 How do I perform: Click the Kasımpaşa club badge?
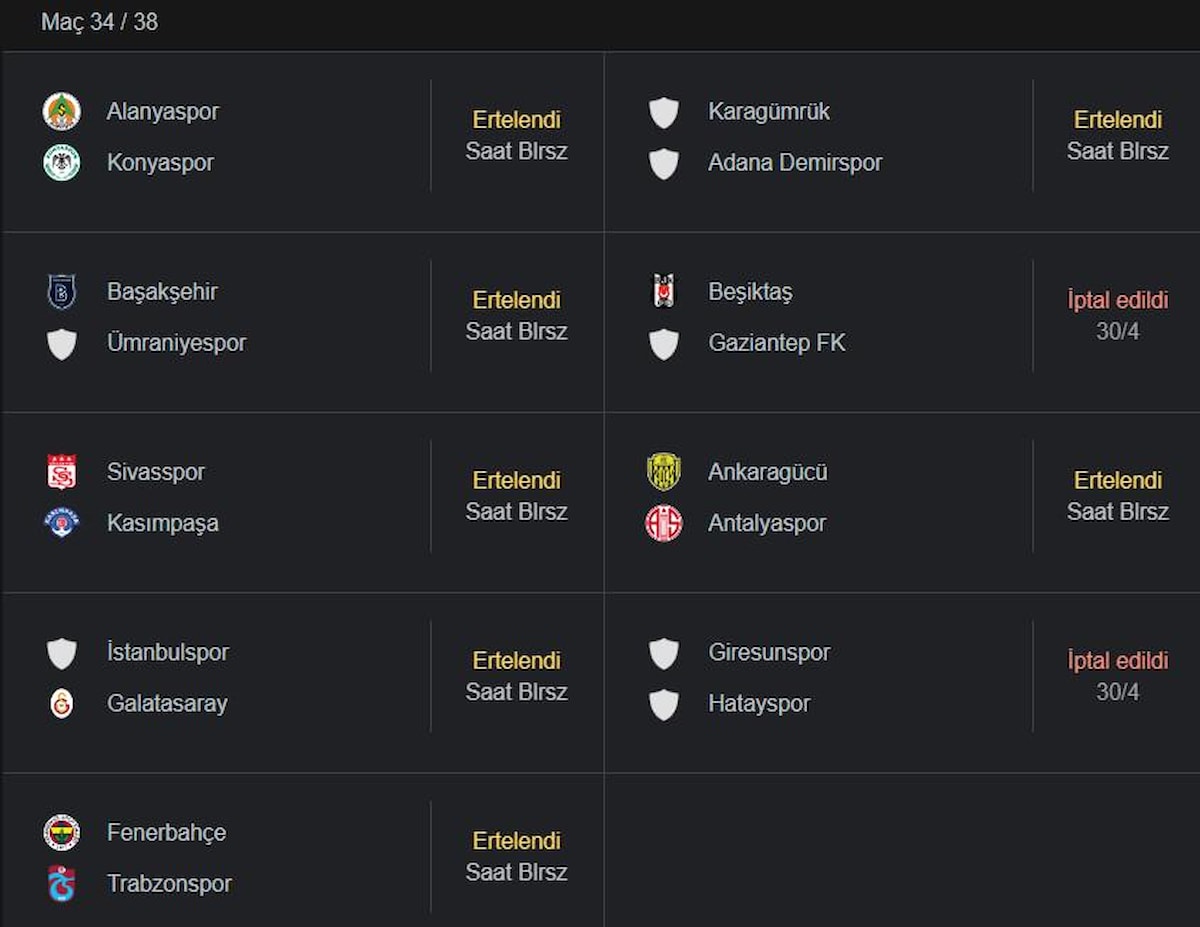click(62, 522)
